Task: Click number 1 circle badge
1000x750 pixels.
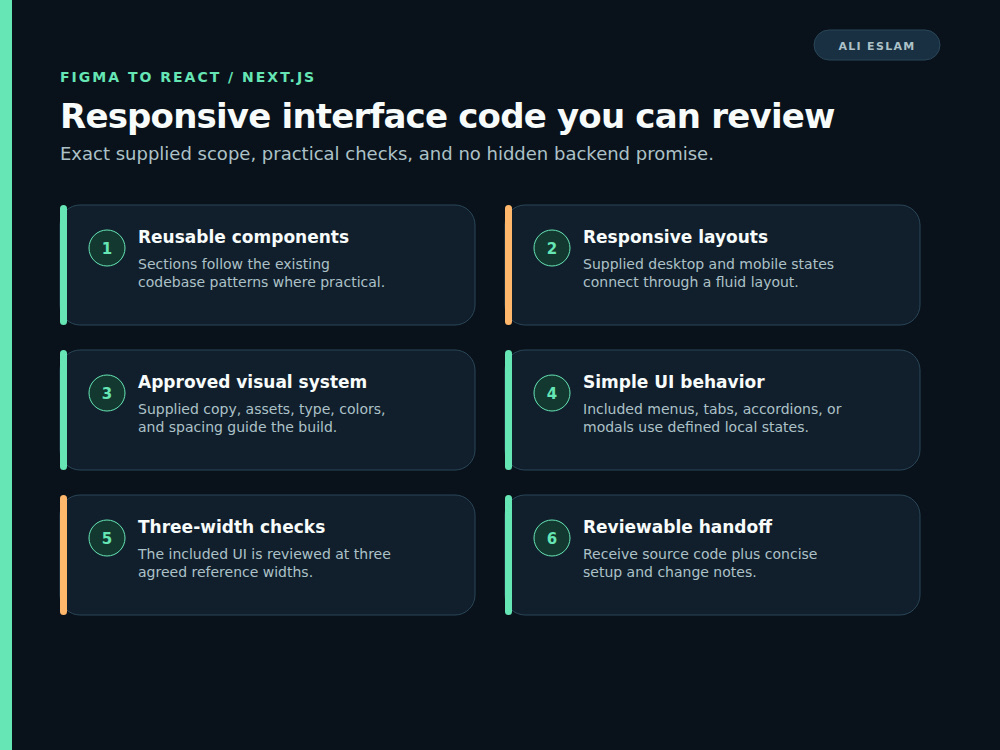Action: 107,248
